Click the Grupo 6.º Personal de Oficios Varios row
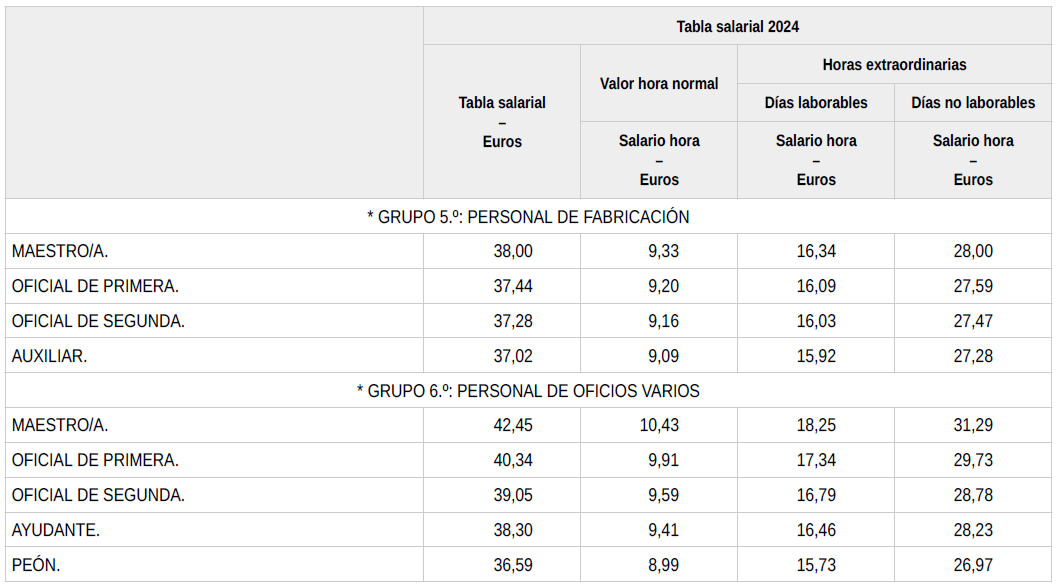 pyautogui.click(x=528, y=391)
